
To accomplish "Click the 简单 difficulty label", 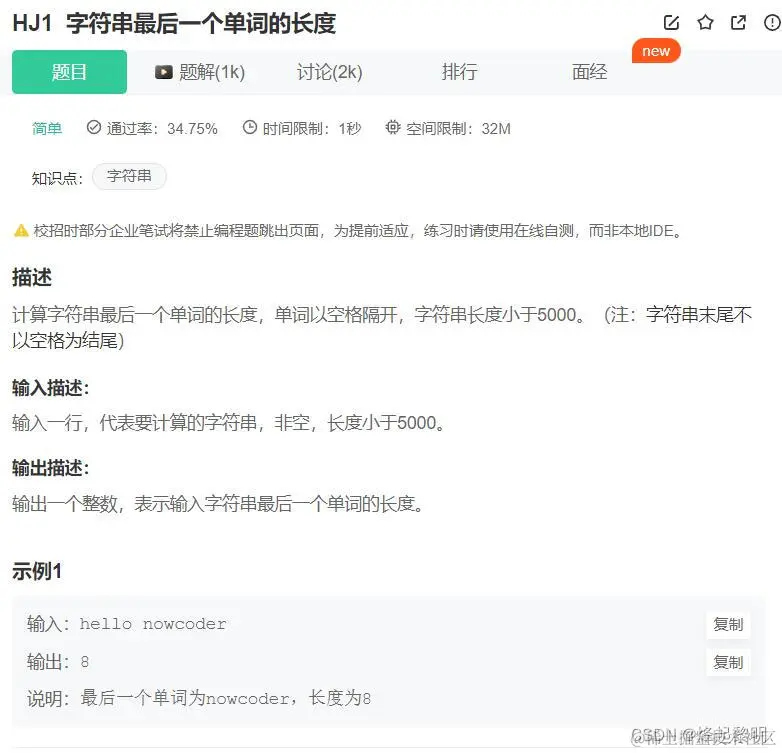I will tap(47, 129).
